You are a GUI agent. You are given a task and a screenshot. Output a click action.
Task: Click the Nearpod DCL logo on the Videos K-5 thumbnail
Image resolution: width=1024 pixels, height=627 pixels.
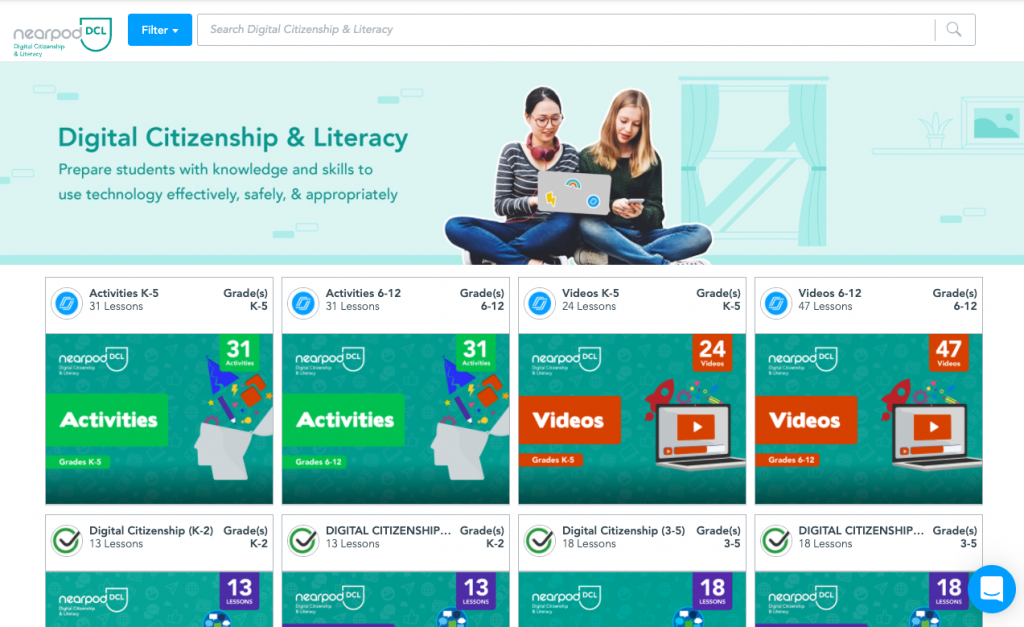566,361
